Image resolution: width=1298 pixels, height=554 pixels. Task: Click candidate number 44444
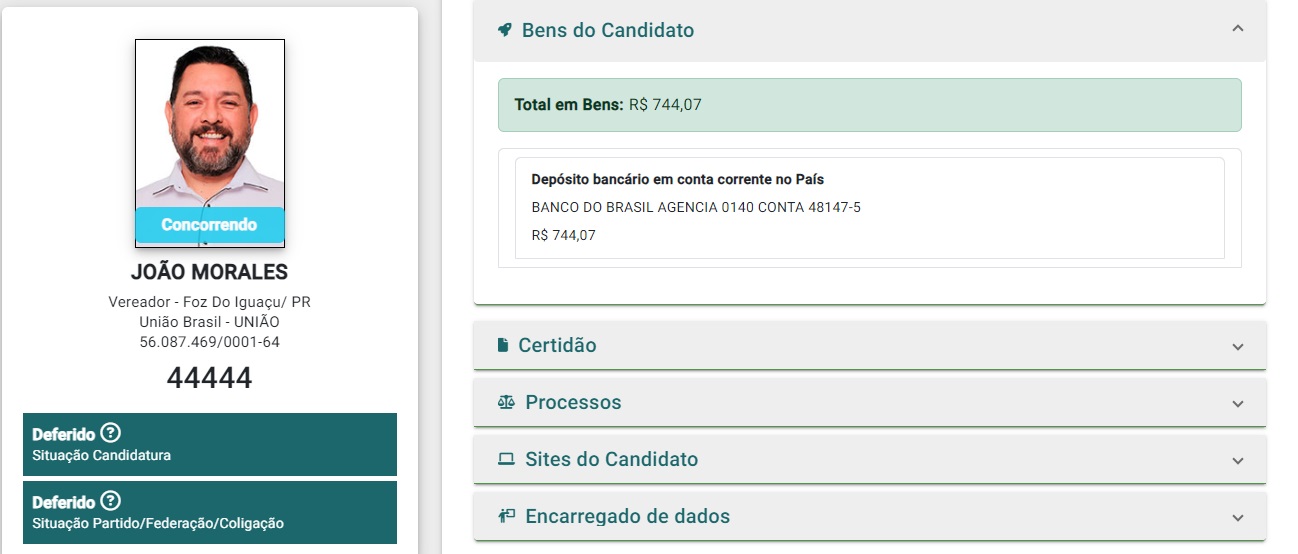coord(210,378)
